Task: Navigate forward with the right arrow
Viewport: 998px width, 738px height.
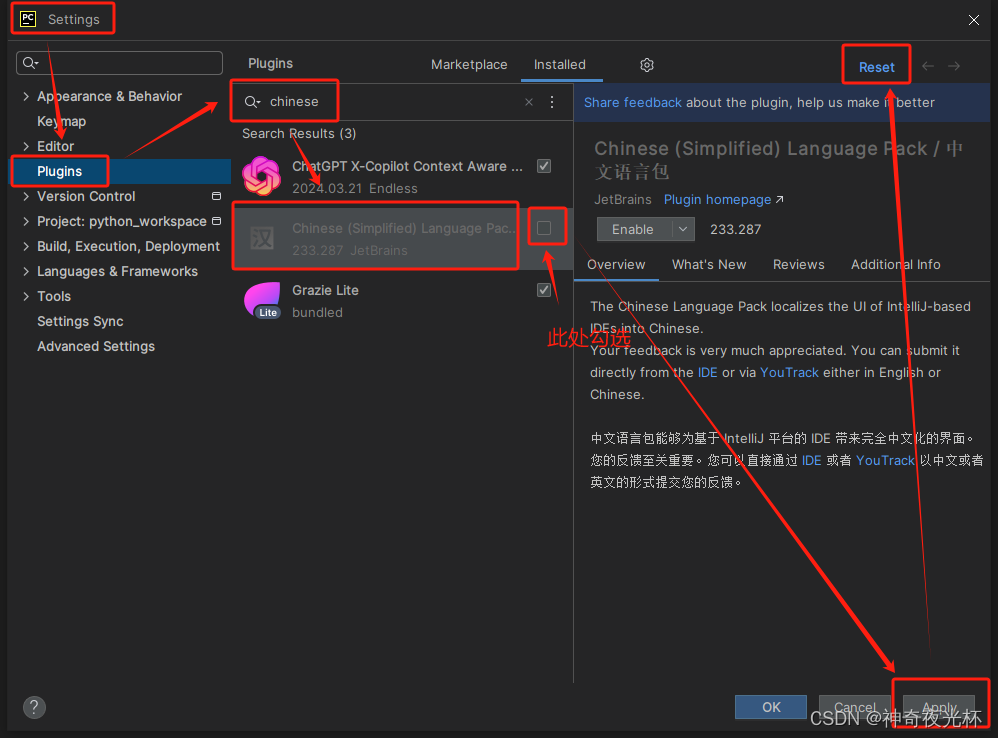Action: [953, 66]
